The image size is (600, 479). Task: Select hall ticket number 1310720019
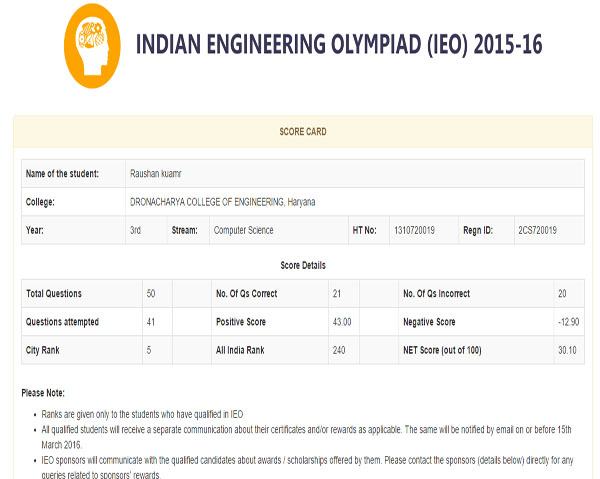(x=414, y=230)
